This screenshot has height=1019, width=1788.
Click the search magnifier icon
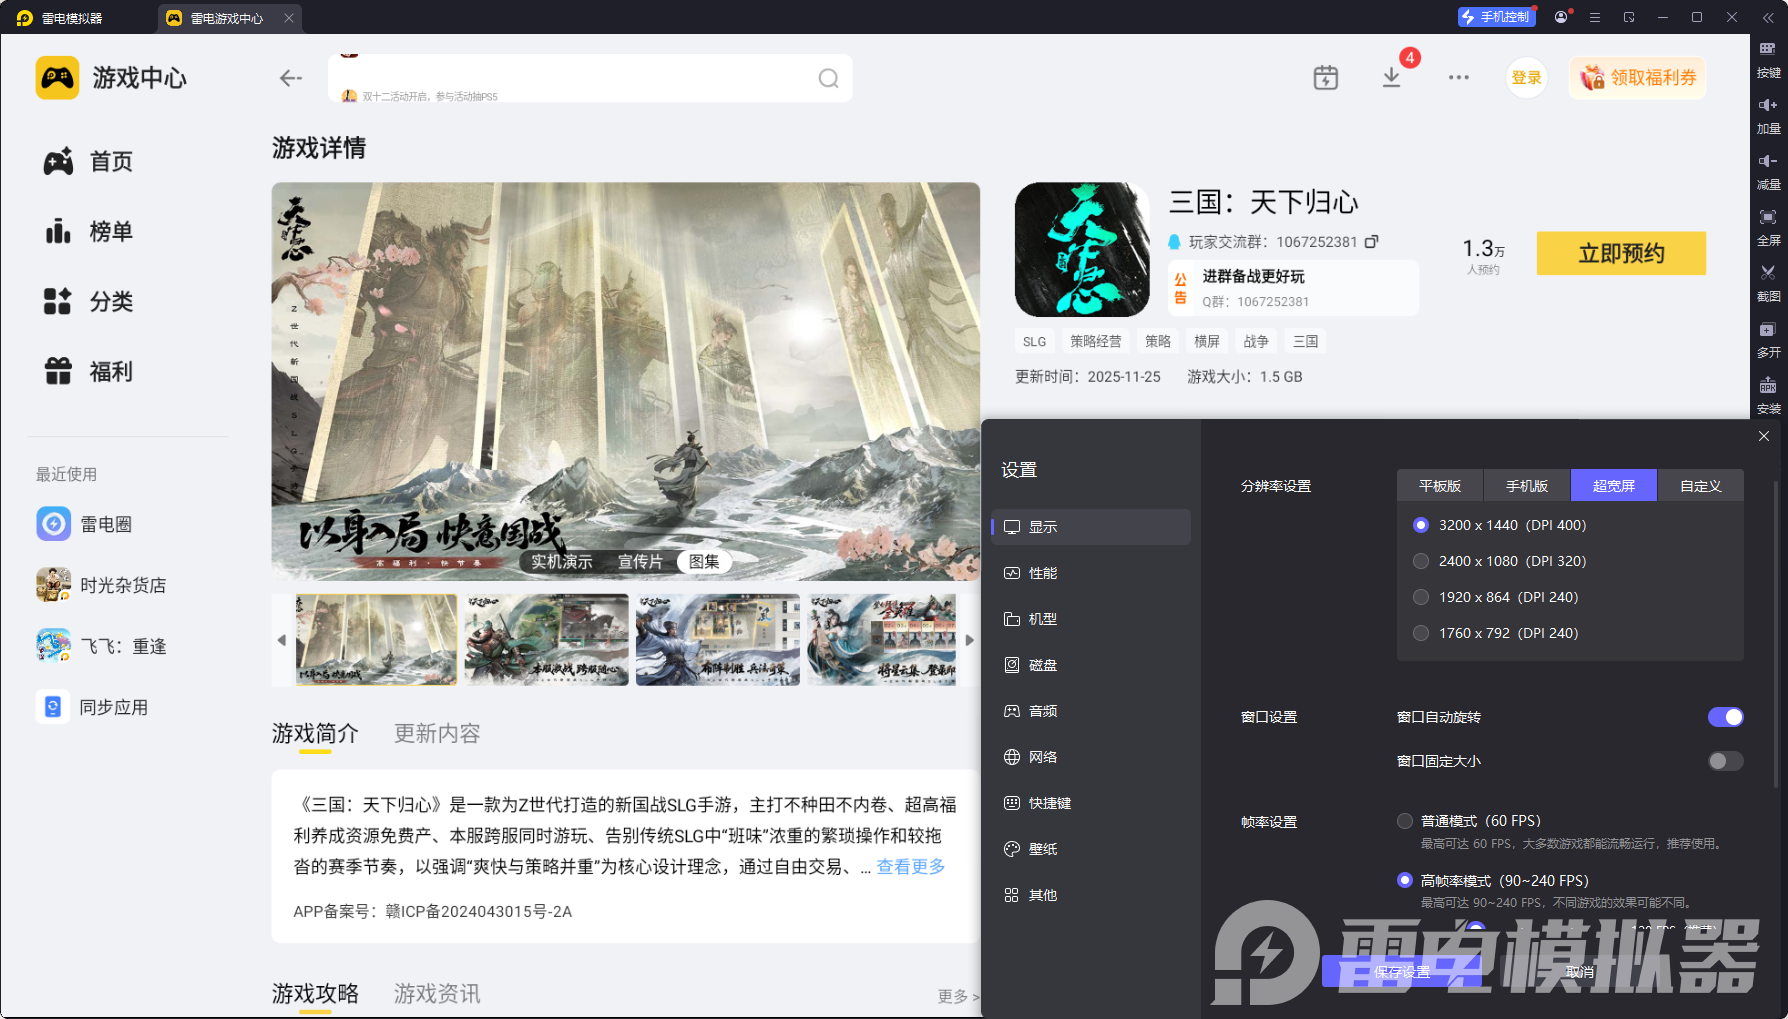tap(829, 78)
